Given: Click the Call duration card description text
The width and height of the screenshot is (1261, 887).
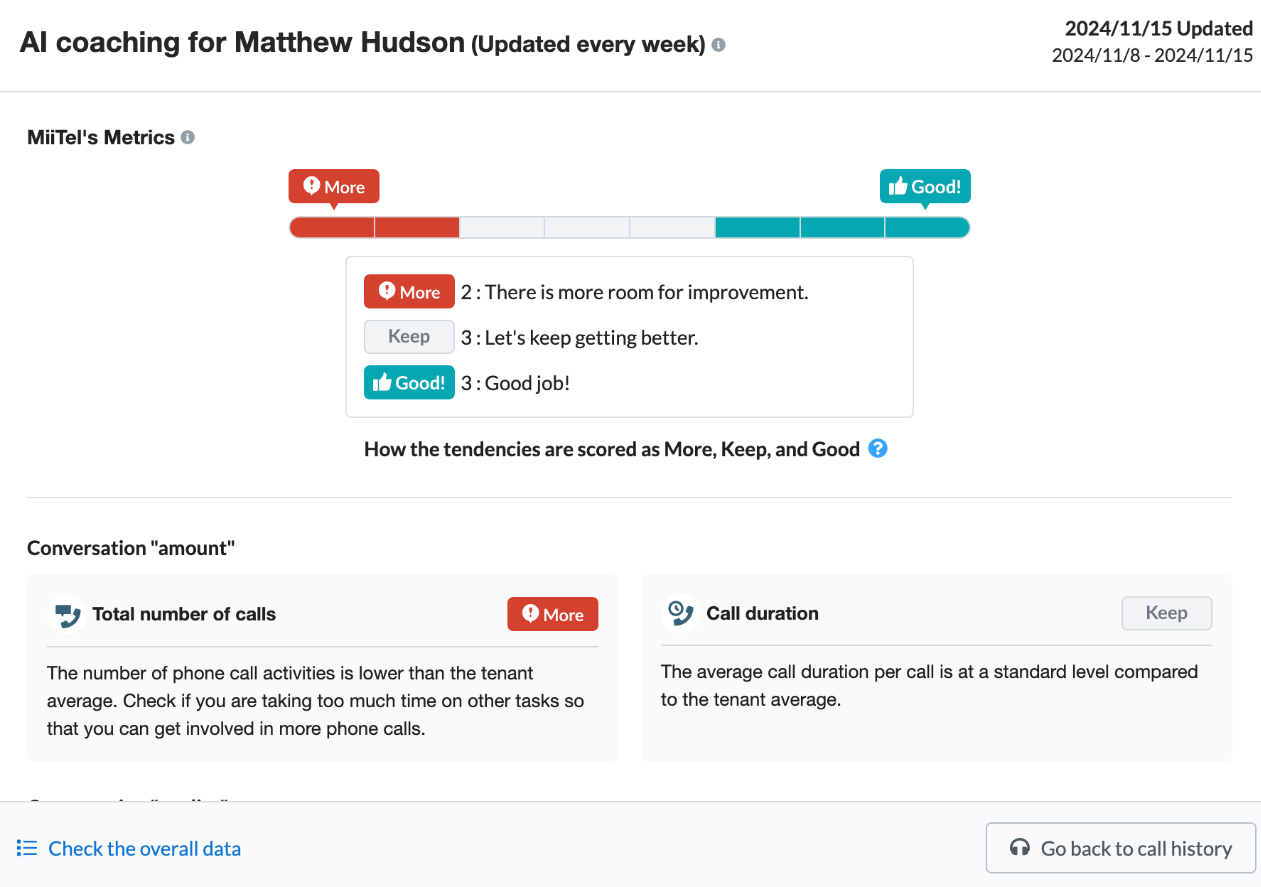Looking at the screenshot, I should [x=929, y=685].
